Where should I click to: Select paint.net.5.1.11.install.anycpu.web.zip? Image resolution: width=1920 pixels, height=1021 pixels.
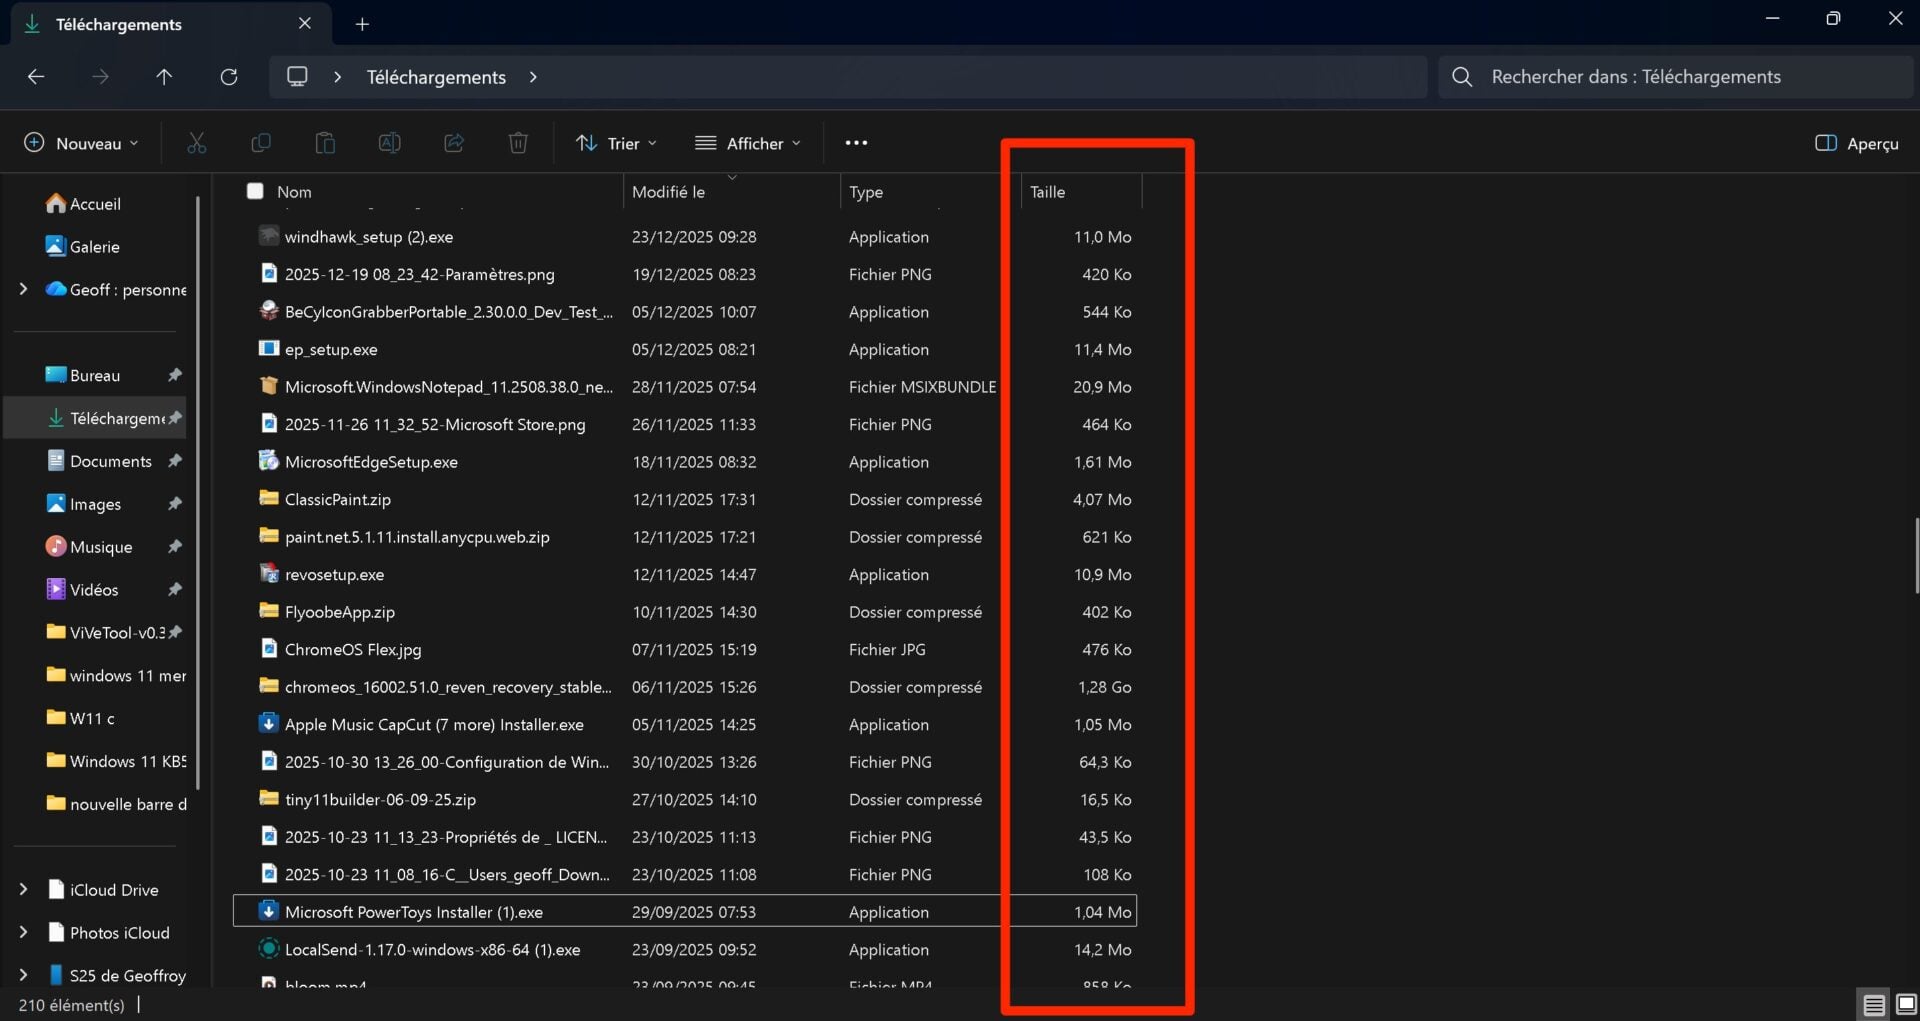pyautogui.click(x=417, y=537)
